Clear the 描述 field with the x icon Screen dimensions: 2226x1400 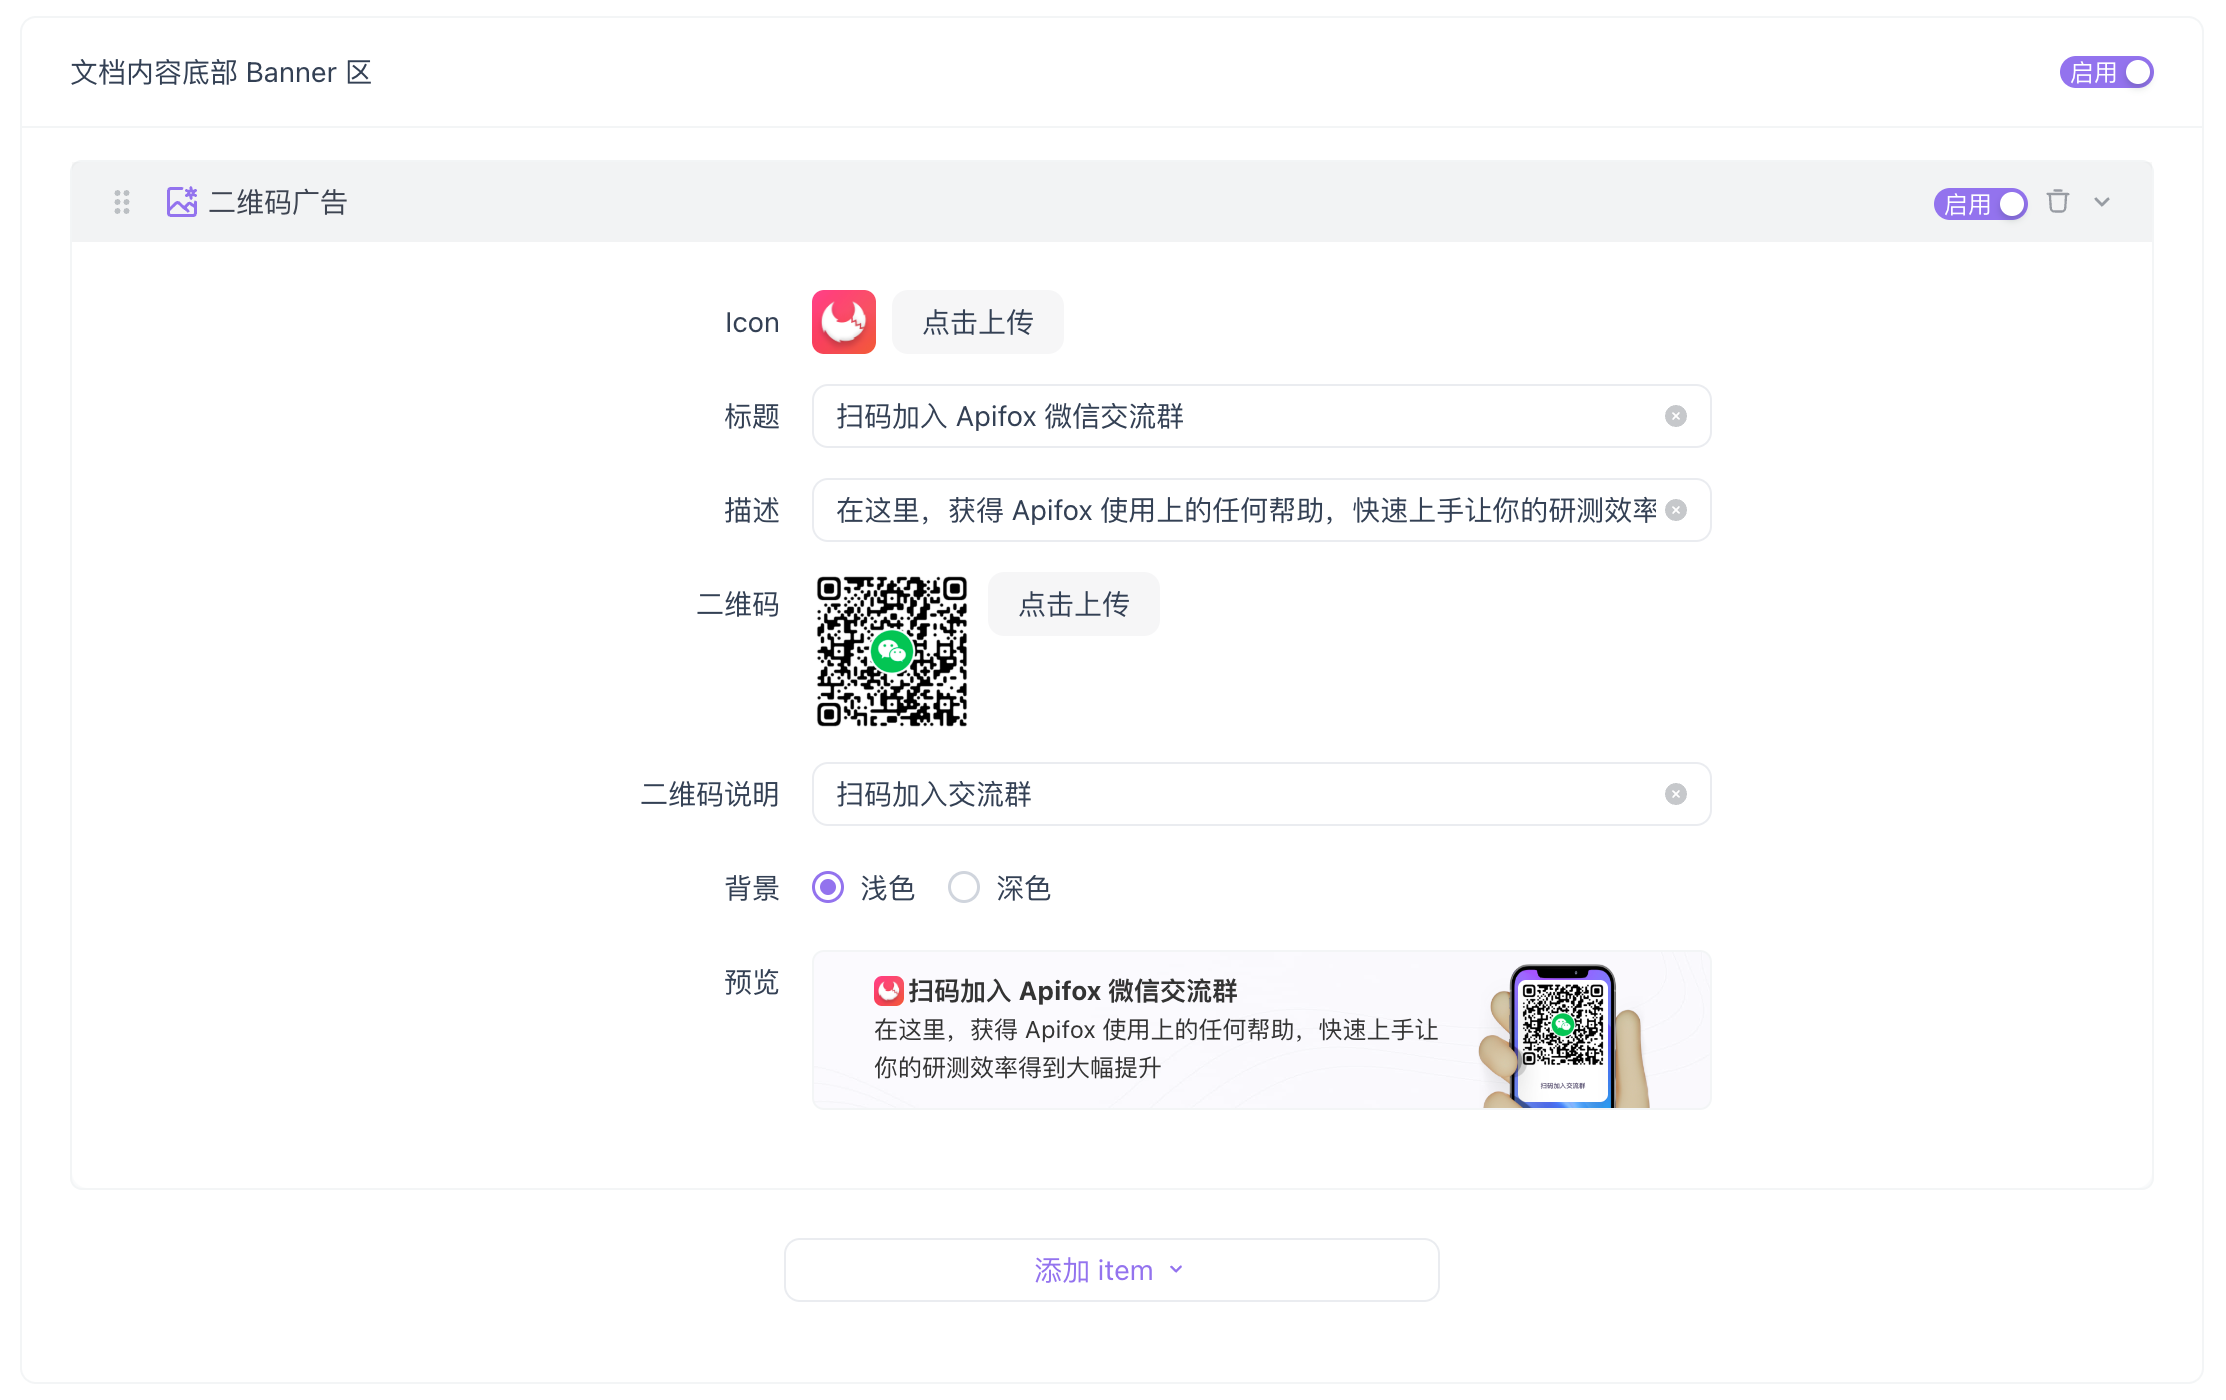1676,510
